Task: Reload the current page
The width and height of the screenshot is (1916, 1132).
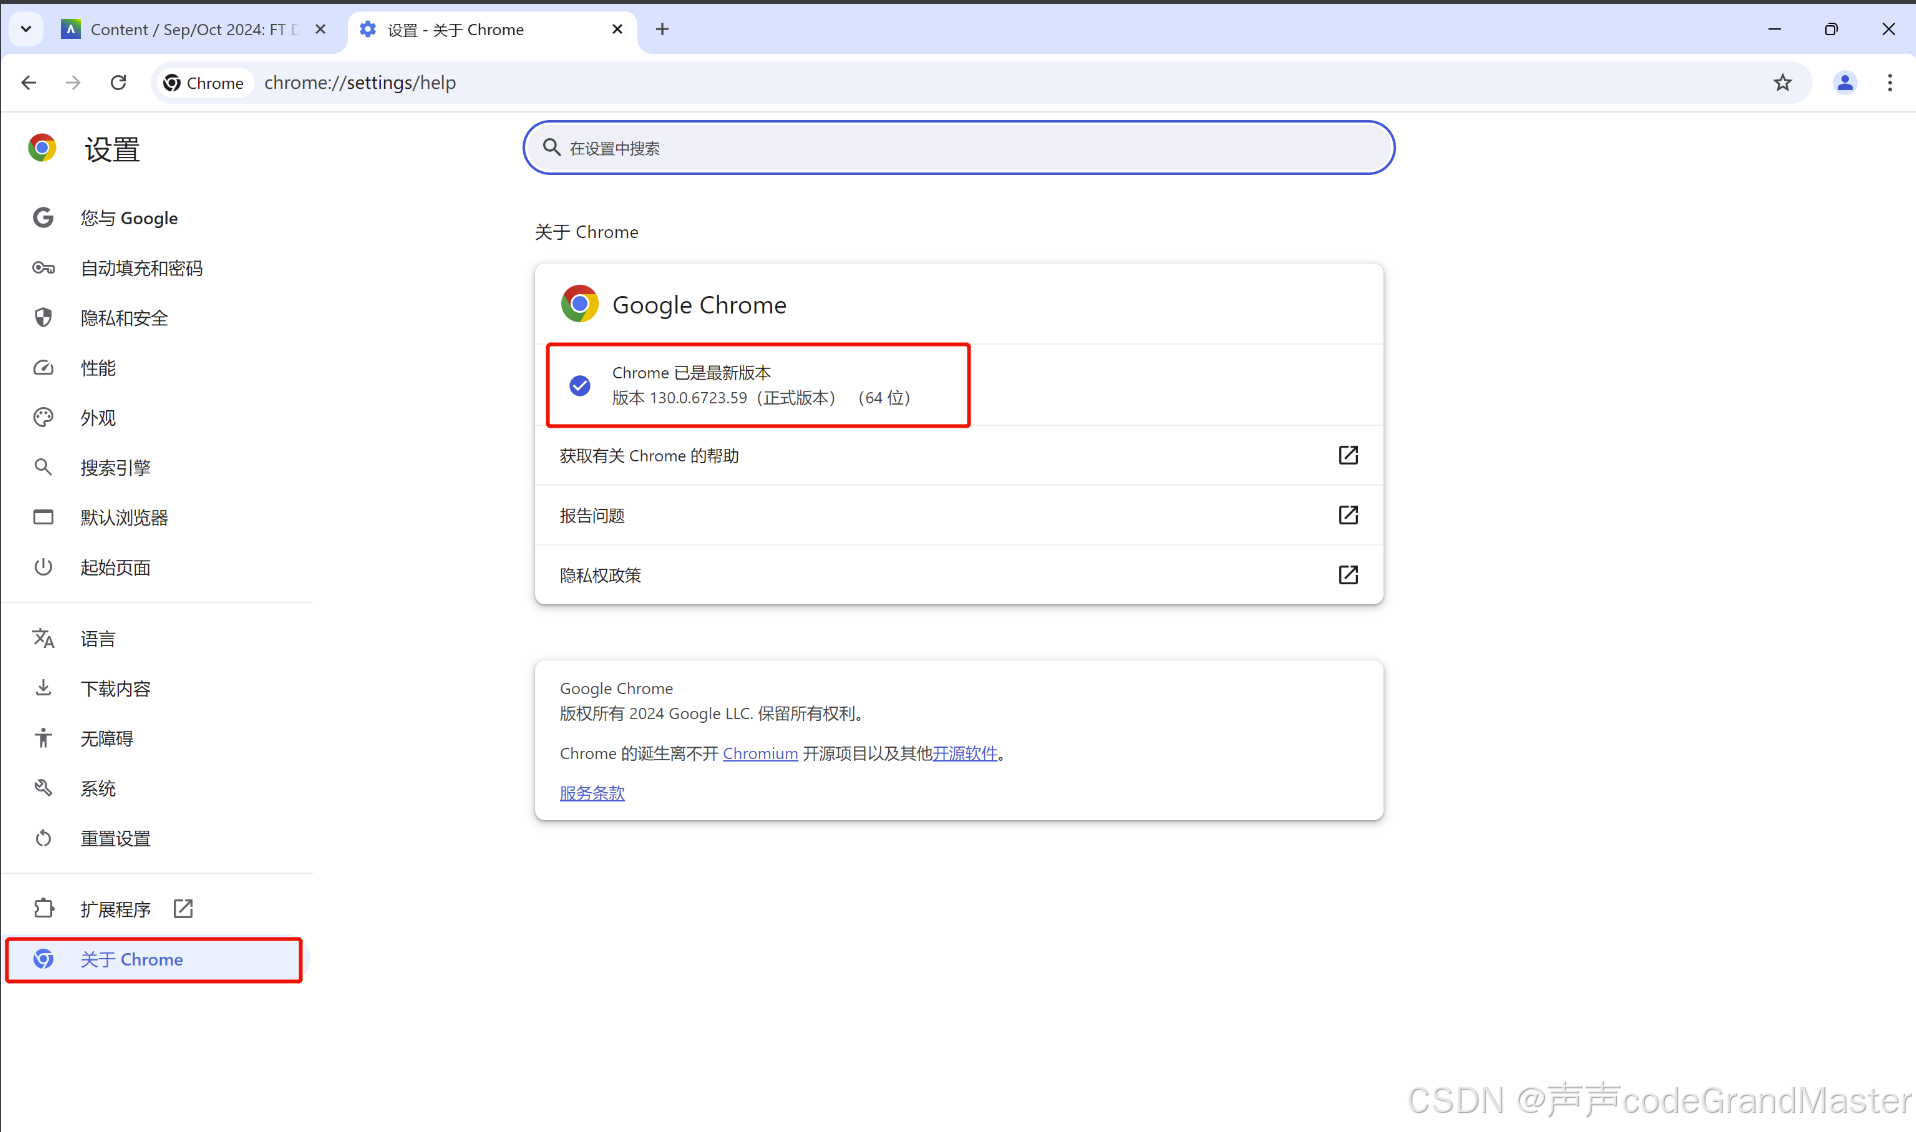Action: point(118,83)
